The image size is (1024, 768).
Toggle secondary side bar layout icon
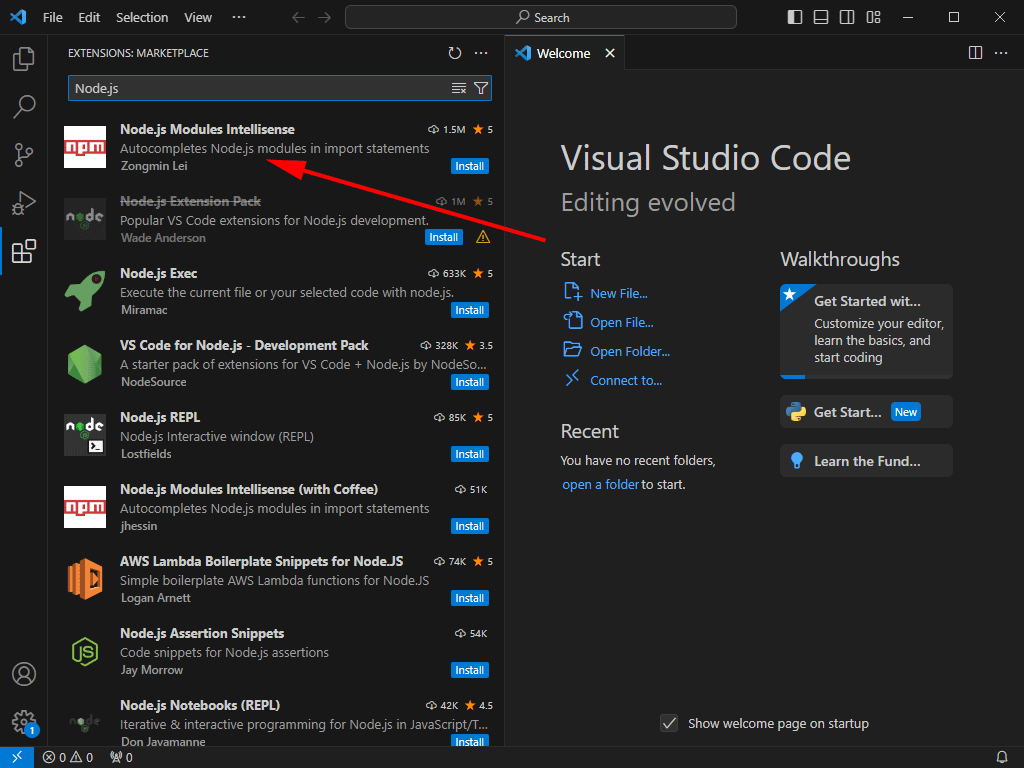coord(847,17)
